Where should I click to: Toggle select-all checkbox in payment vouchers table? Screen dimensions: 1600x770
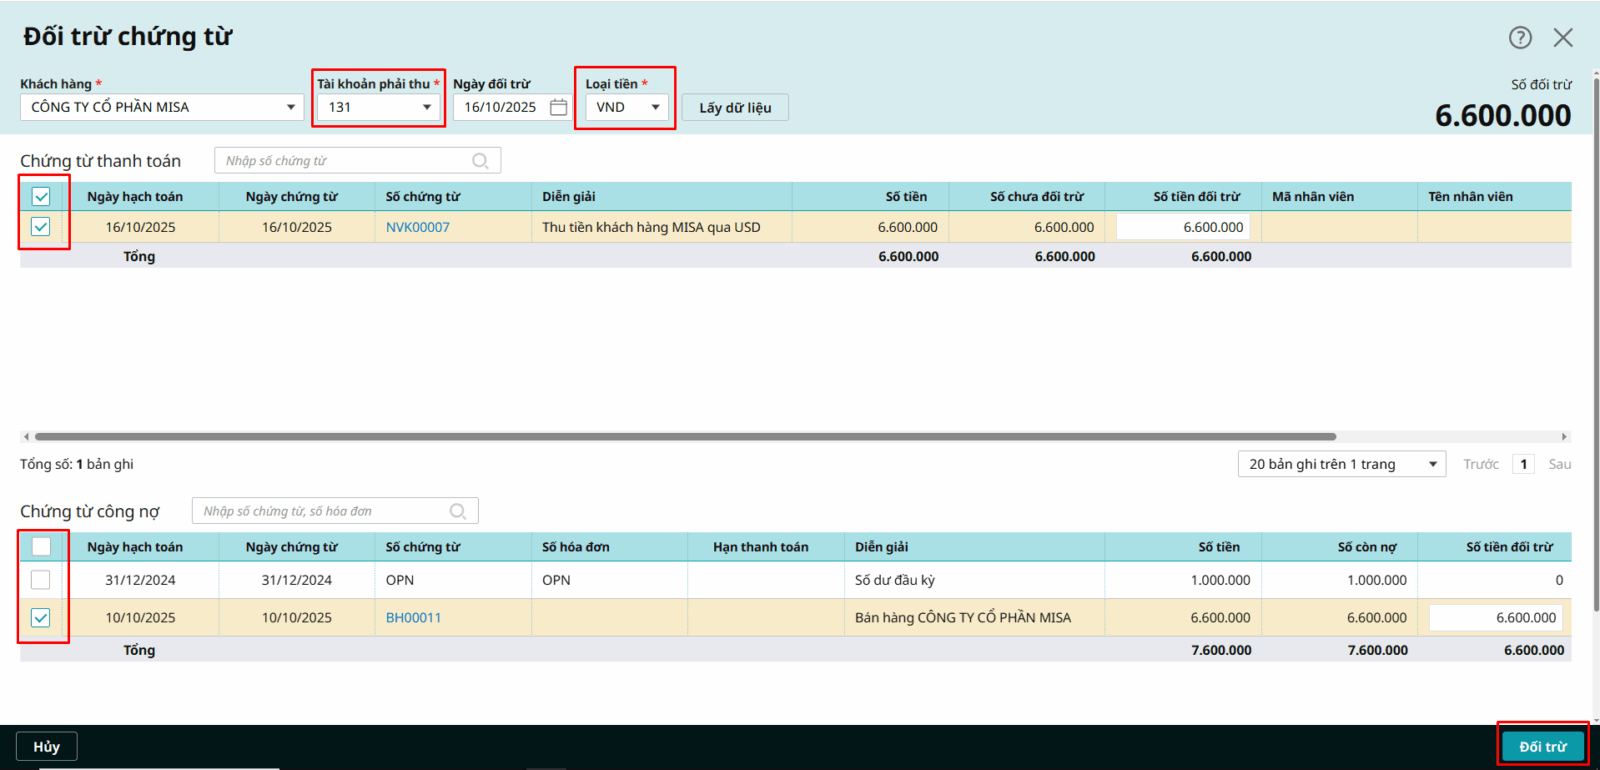[41, 197]
